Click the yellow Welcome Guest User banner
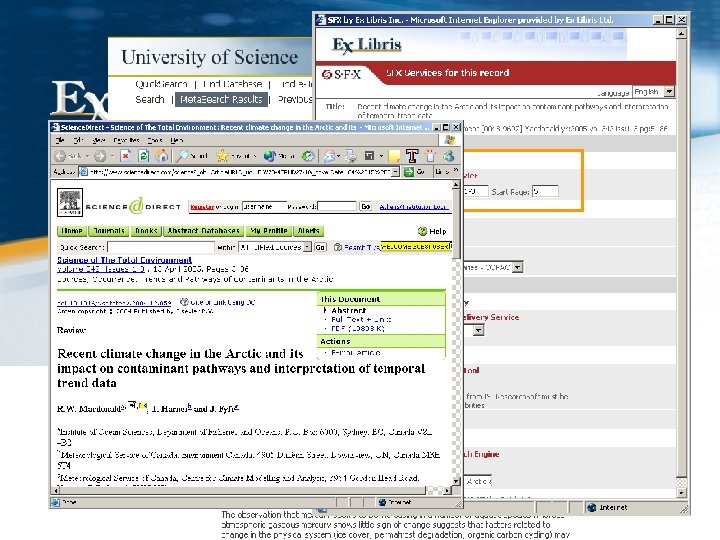This screenshot has height=540, width=720. (x=416, y=247)
